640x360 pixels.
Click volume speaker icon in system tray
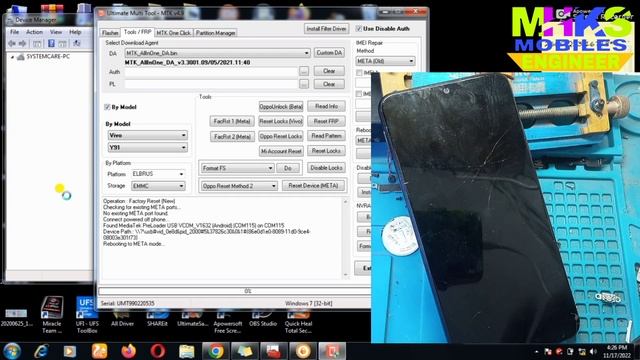pyautogui.click(x=593, y=351)
